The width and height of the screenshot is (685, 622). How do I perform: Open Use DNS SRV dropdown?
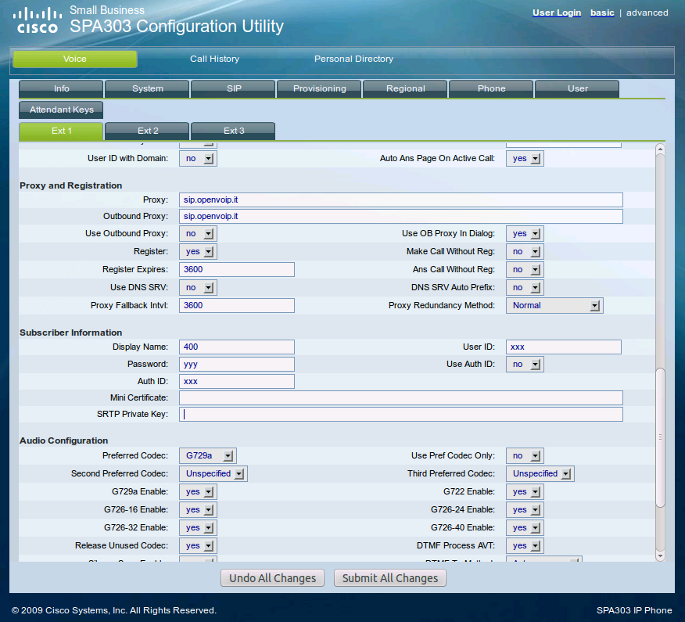[198, 287]
